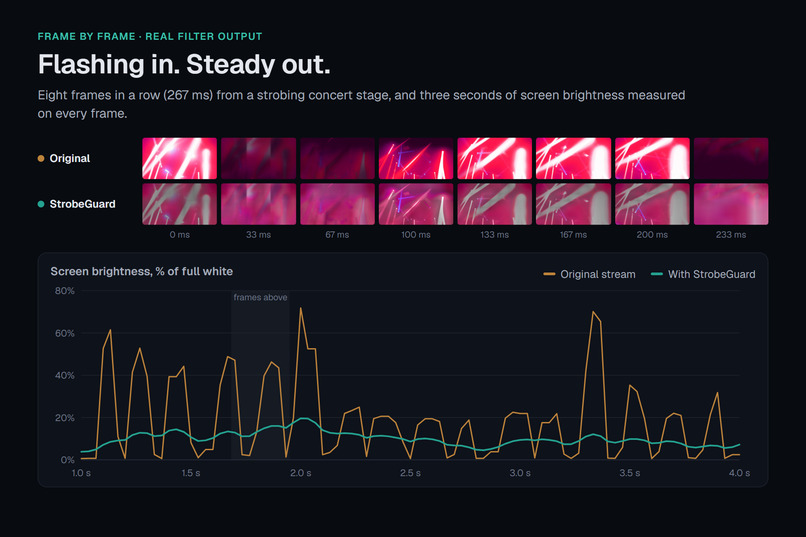The width and height of the screenshot is (806, 537).
Task: Select the StrobeGuard frame at 67 ms
Action: 337,204
